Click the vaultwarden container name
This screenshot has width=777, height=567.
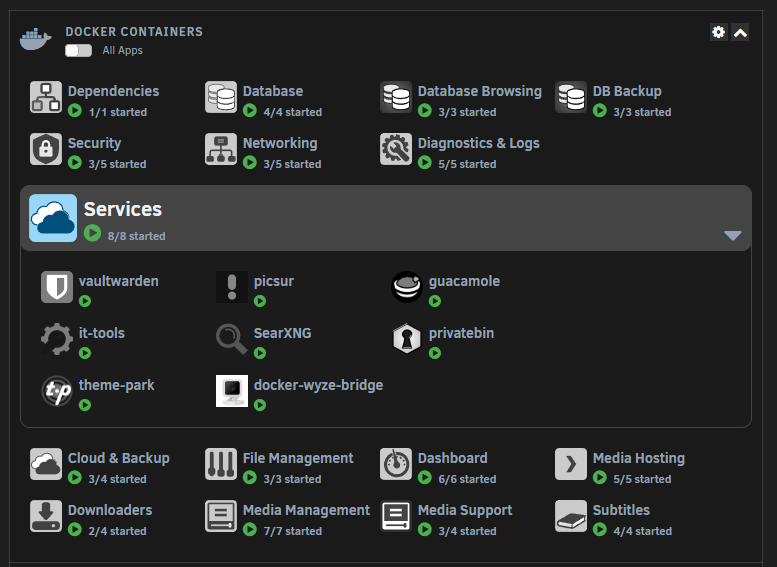118,281
